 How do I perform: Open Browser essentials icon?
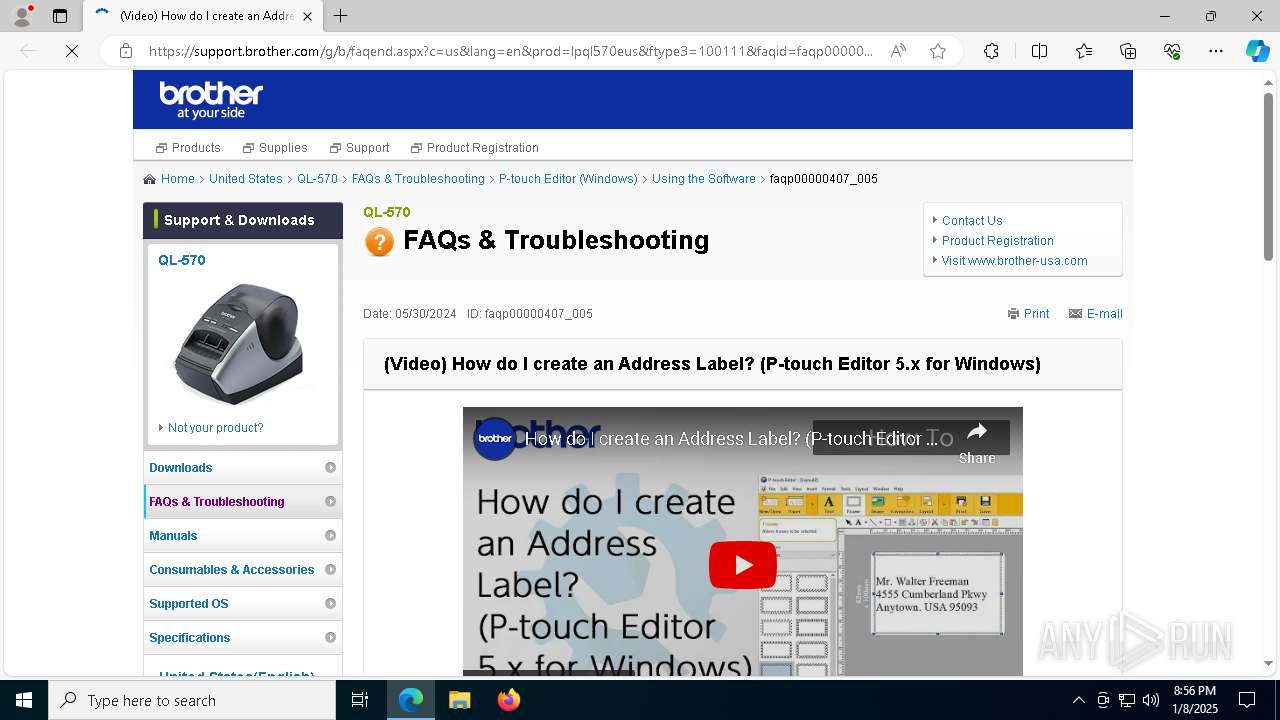[x=1172, y=51]
